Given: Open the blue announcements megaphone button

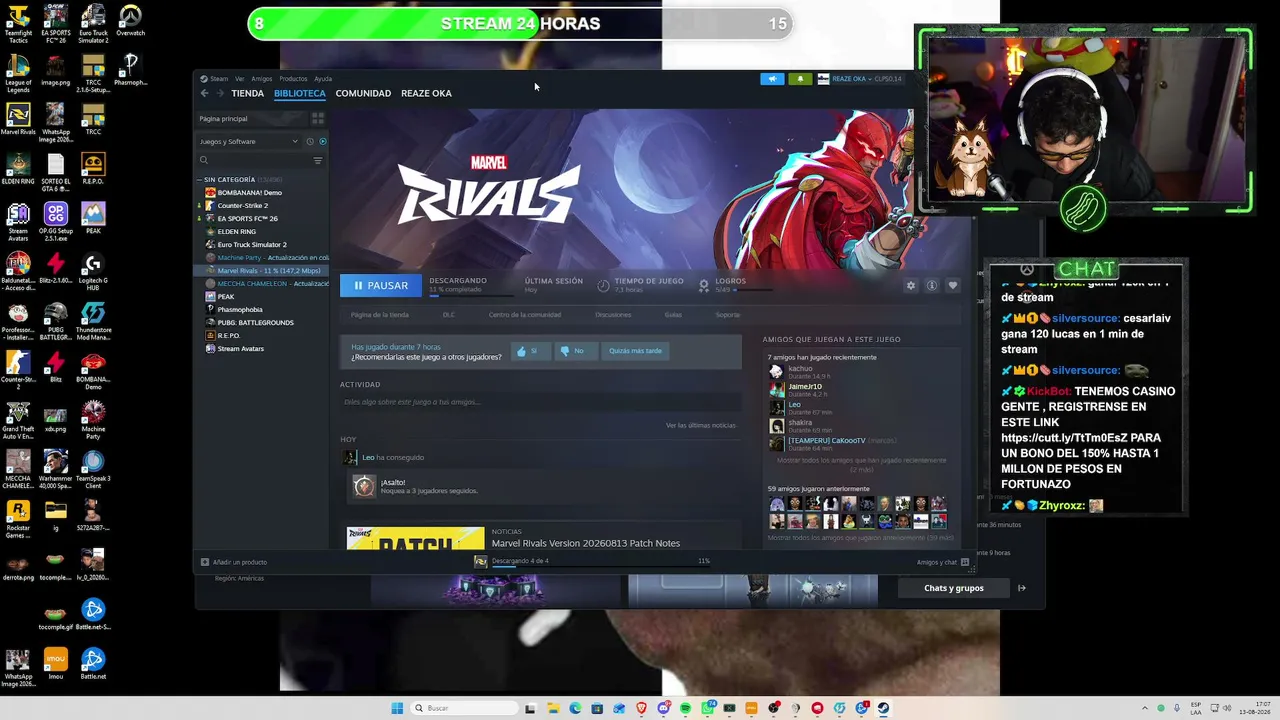Looking at the screenshot, I should click(x=772, y=79).
